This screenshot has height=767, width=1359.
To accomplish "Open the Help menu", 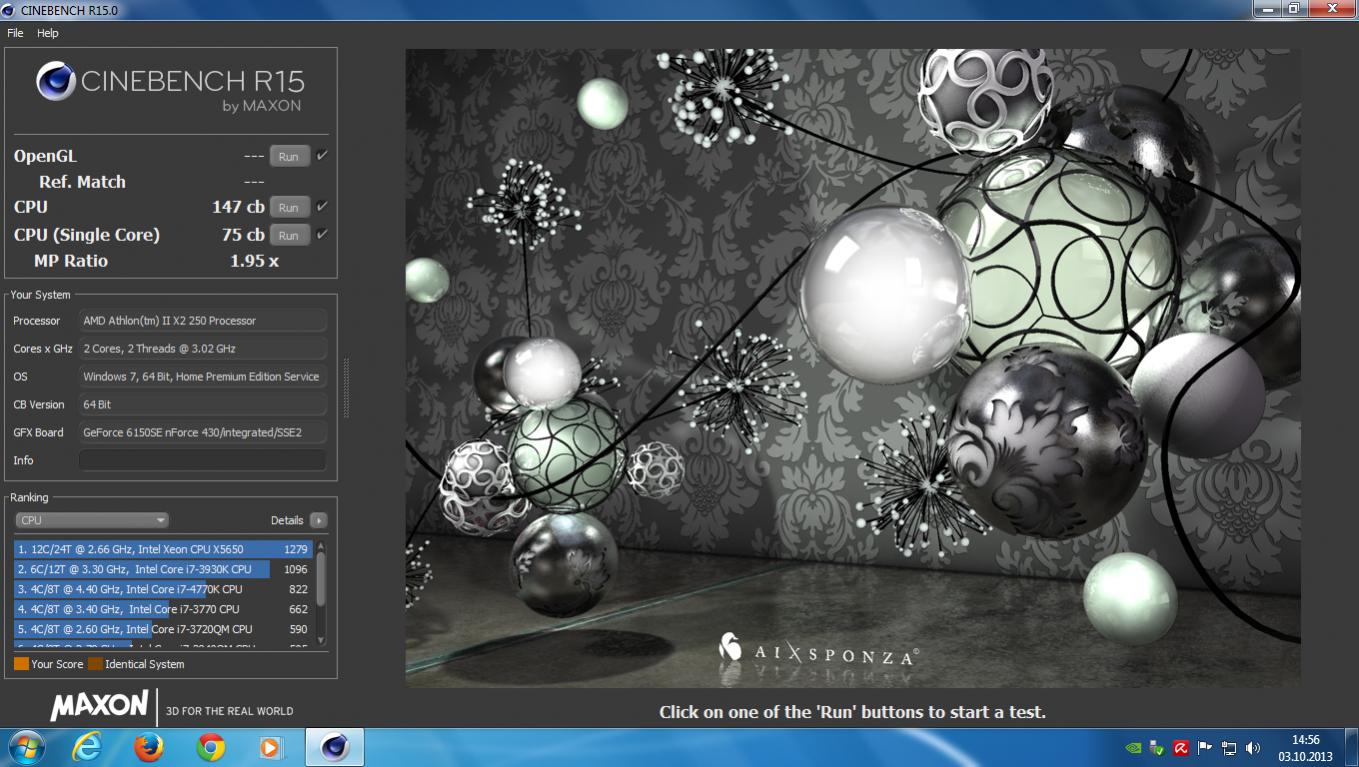I will coord(48,33).
